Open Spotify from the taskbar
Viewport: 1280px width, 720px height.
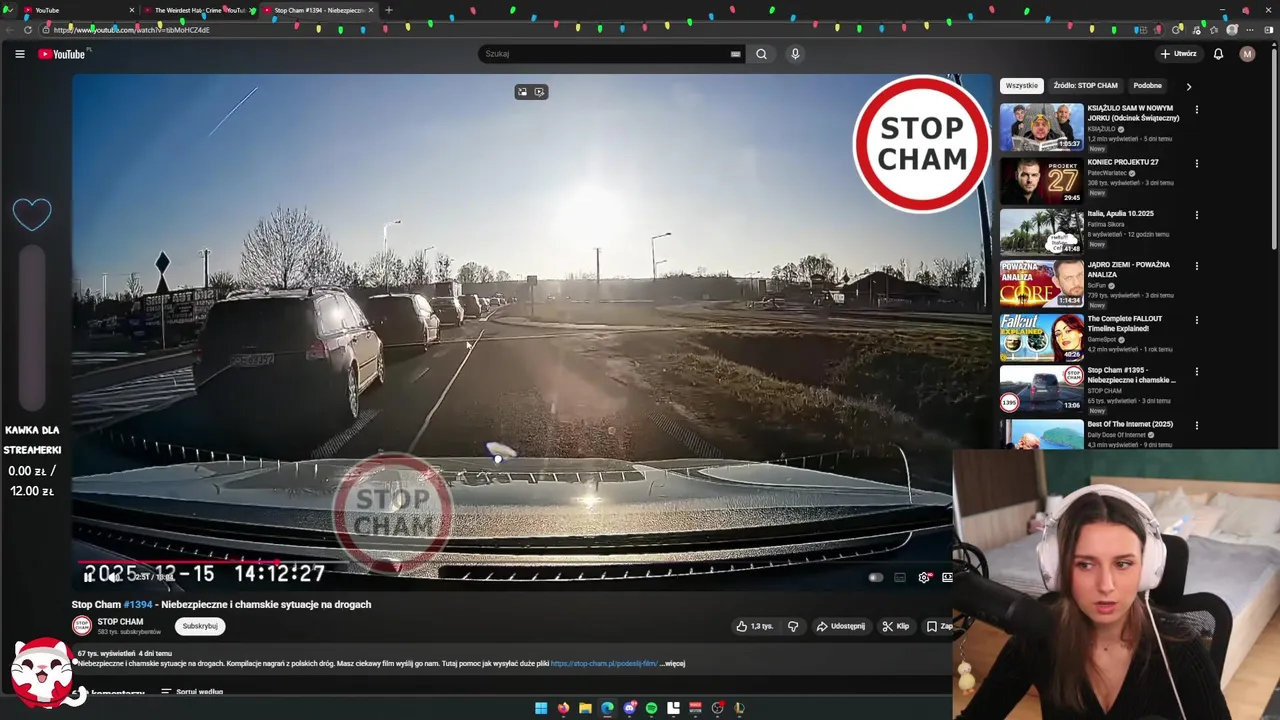pos(651,708)
